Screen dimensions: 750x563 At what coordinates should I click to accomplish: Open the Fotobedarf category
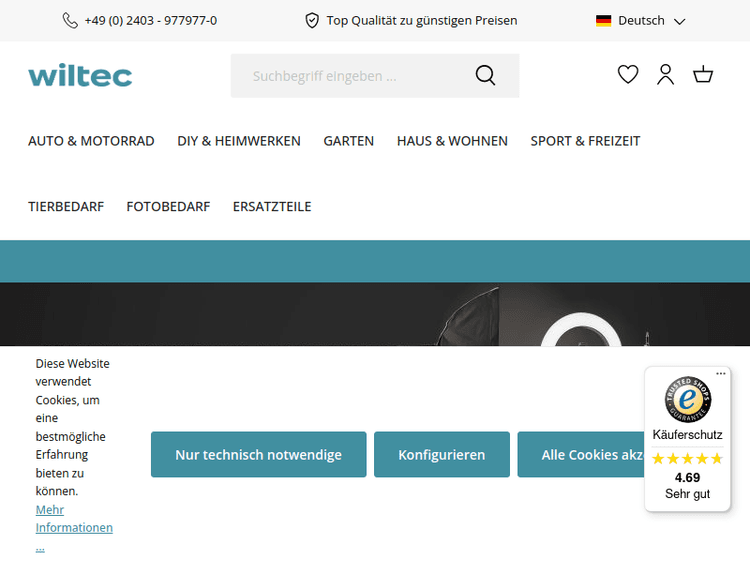click(168, 207)
